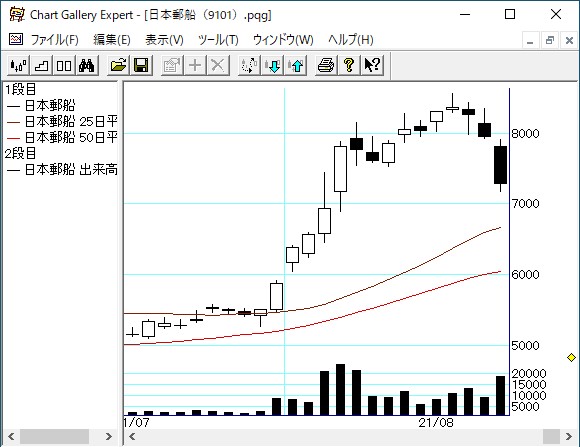The image size is (580, 447).
Task: Click the two-panel layout toolbar icon
Action: [x=64, y=65]
